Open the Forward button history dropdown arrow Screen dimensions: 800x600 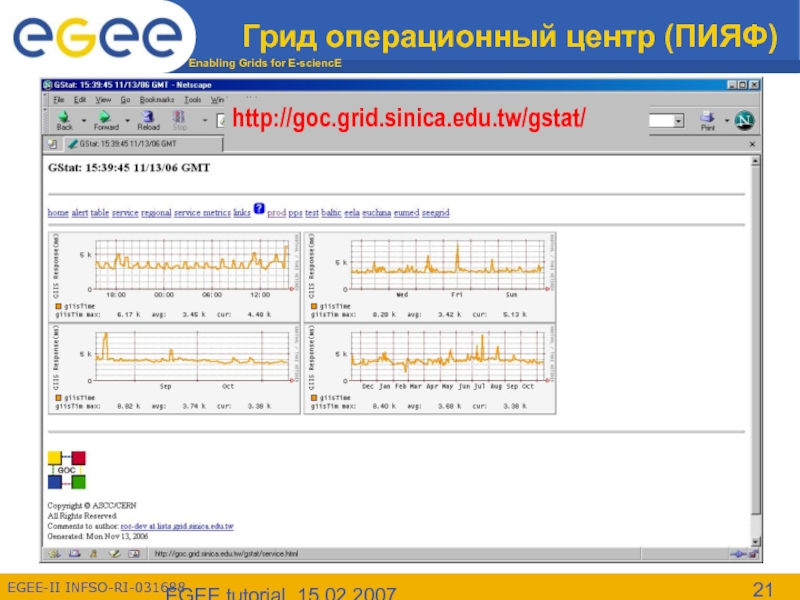128,121
